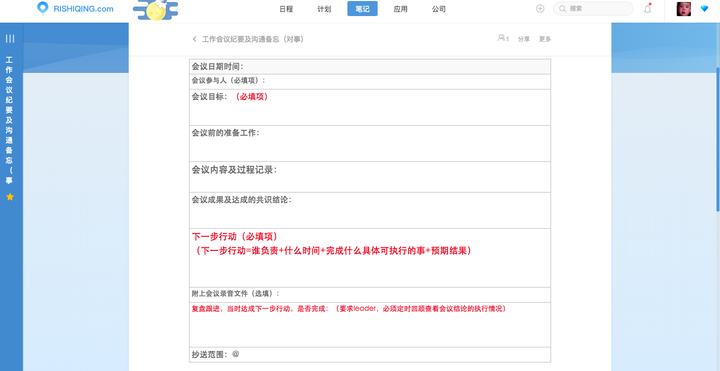Click the note title 工作会议纪要及沟通备忘

click(x=253, y=39)
